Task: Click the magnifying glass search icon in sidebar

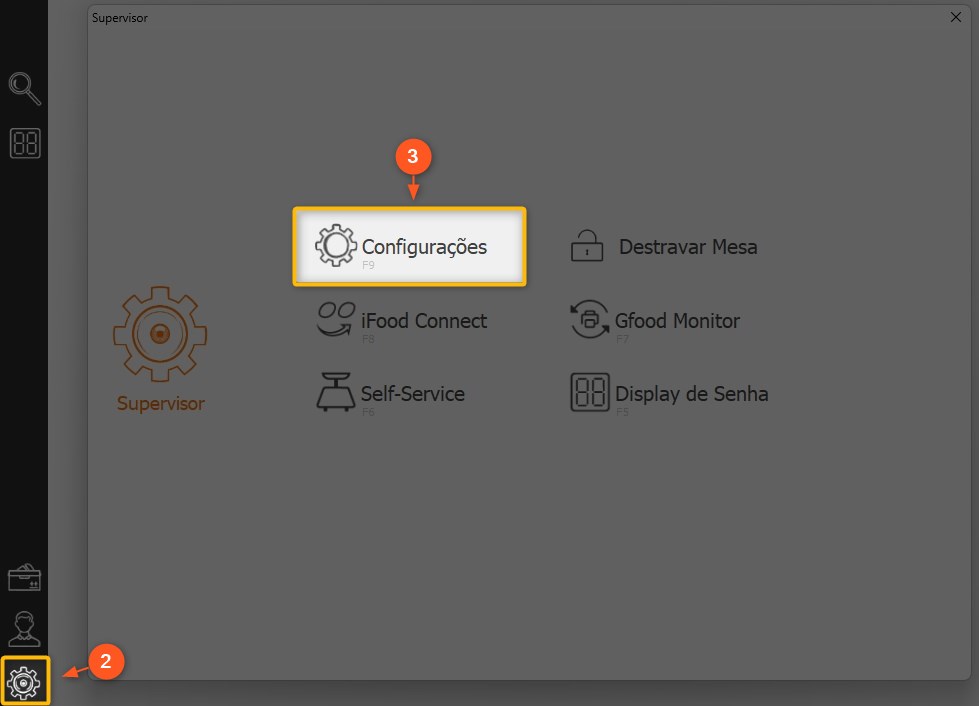Action: coord(24,89)
